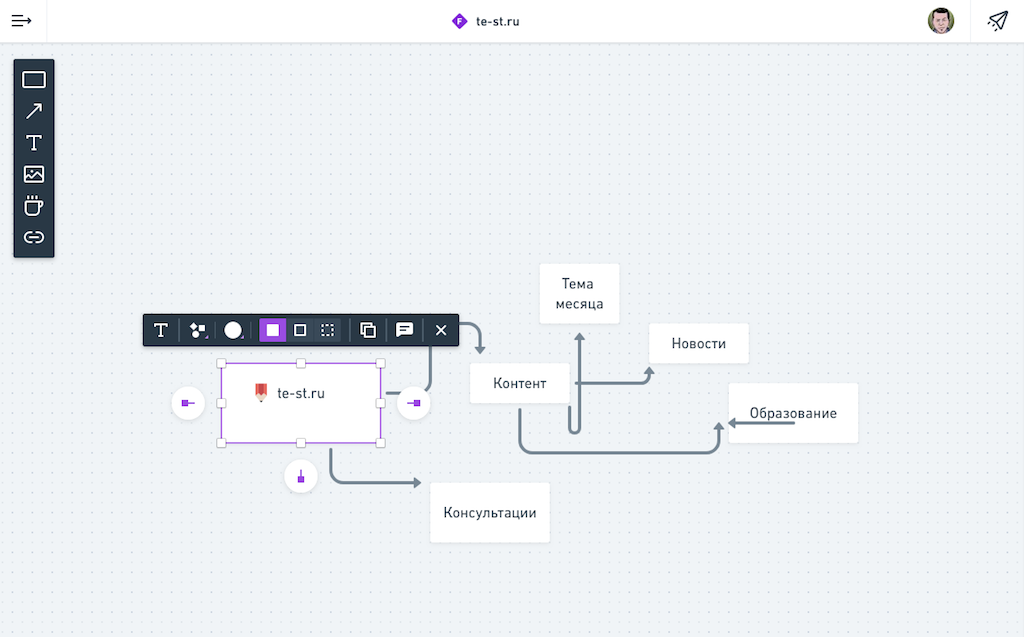Duplicate the selected shape
1024x637 pixels.
coord(368,330)
